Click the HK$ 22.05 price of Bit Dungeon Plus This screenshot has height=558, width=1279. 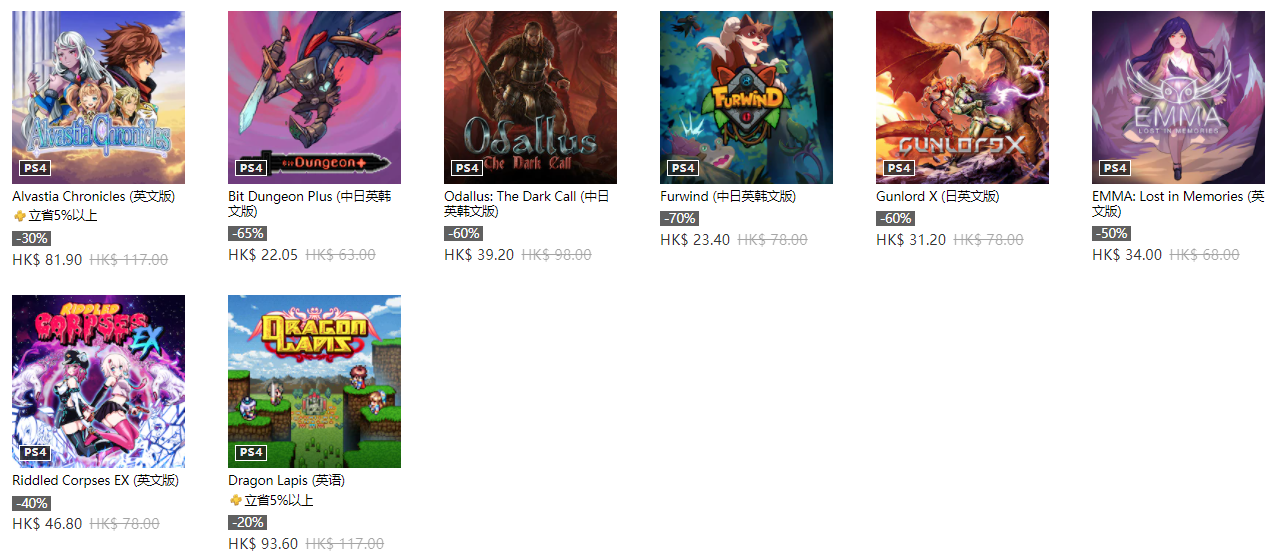click(263, 255)
